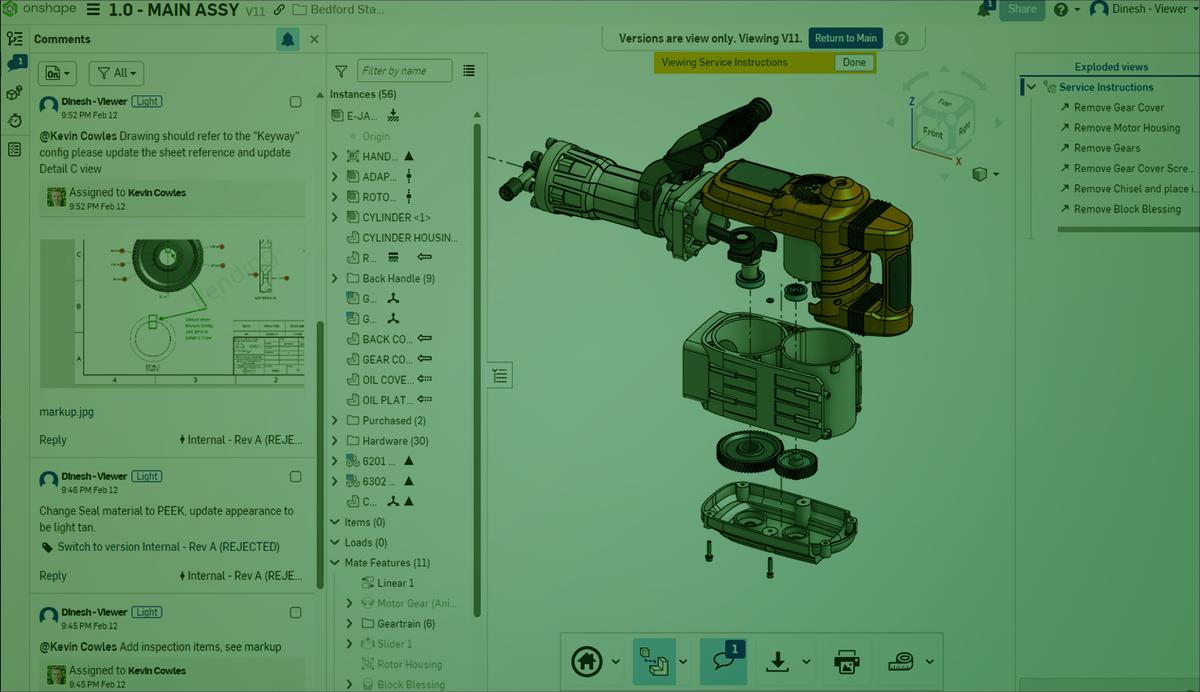Toggle notifications bell in the top bar
This screenshot has width=1200, height=692.
(984, 9)
